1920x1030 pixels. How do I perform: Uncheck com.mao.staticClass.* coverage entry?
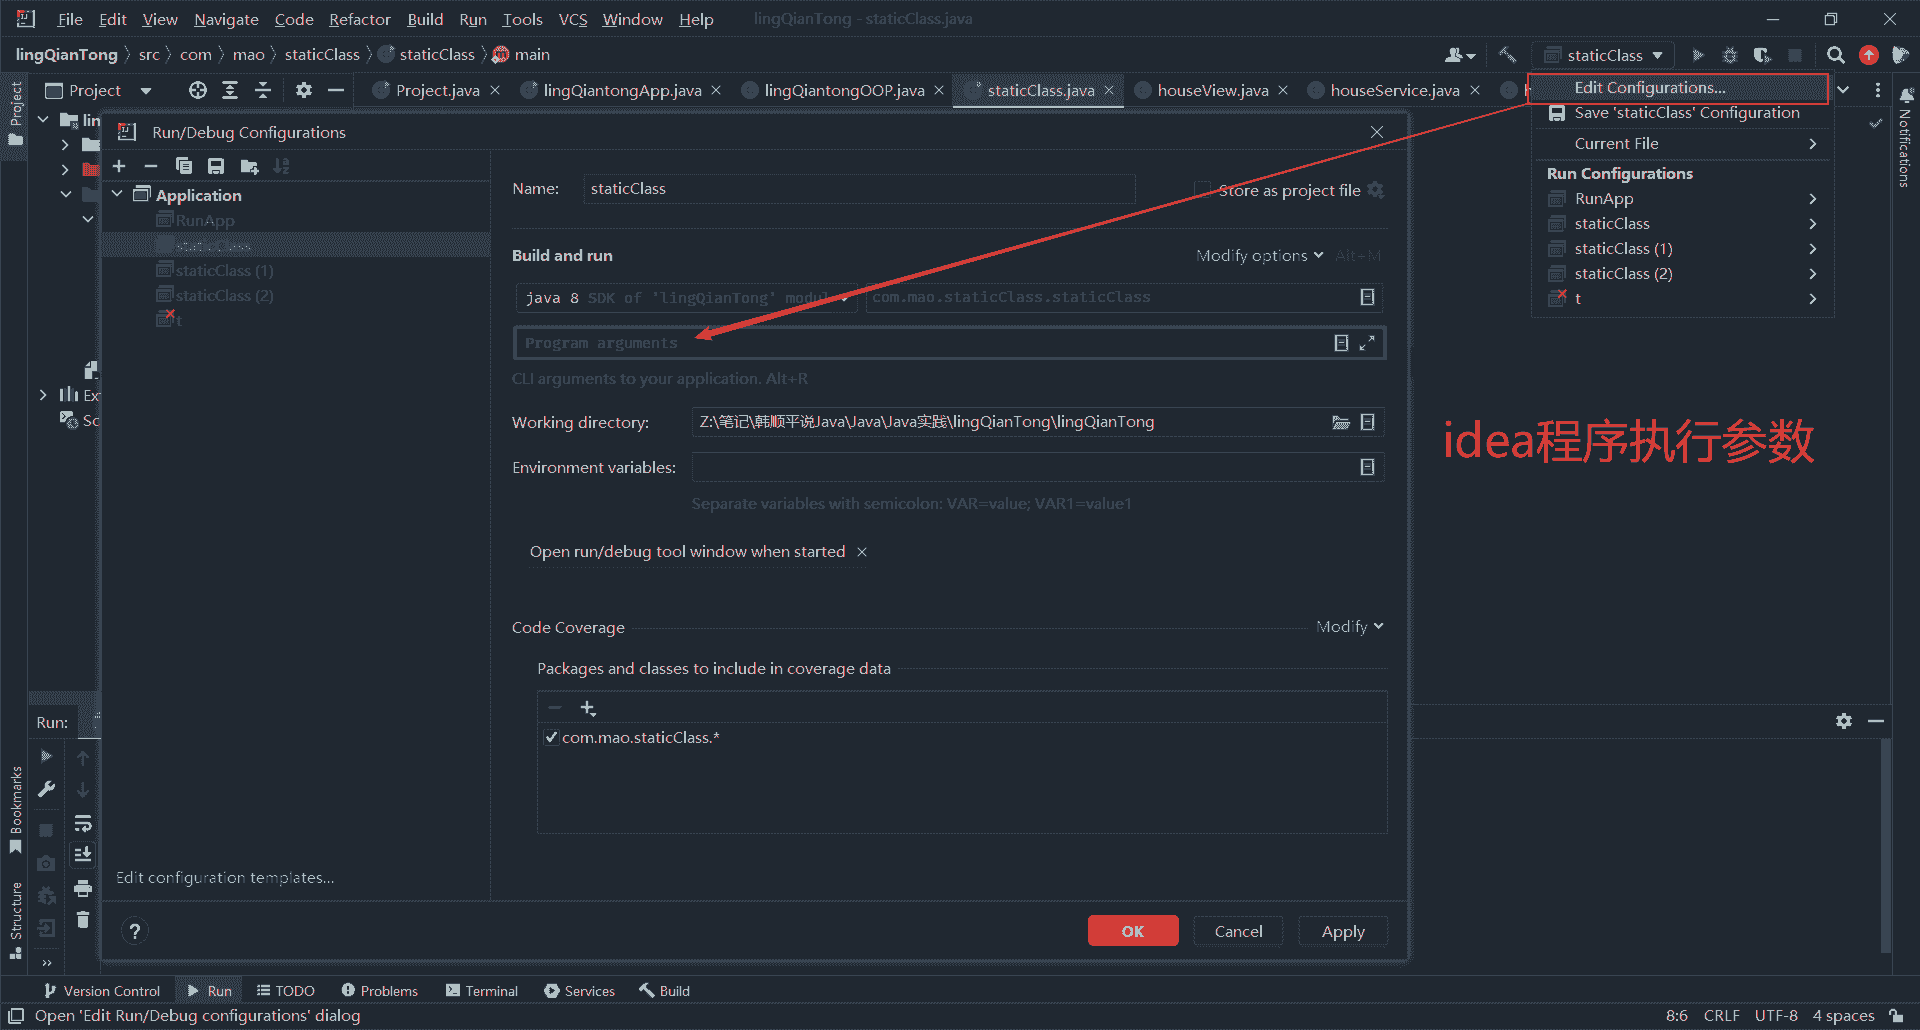(x=551, y=738)
